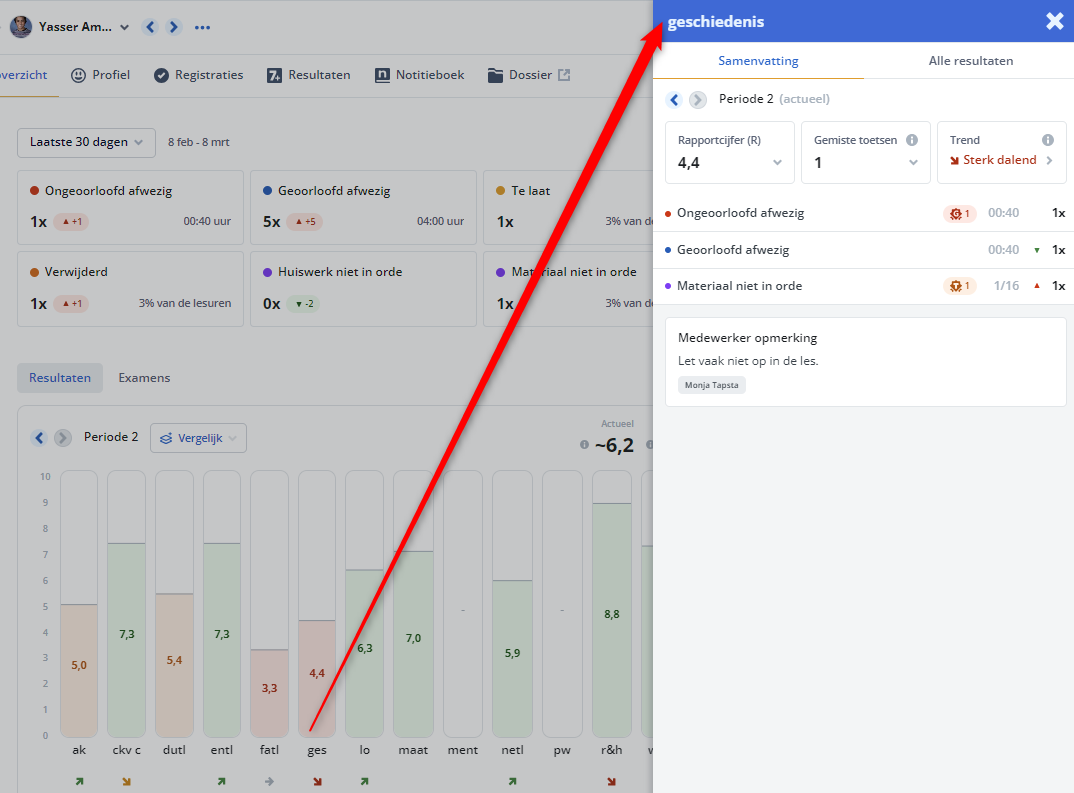Click the Trend info icon
Image resolution: width=1074 pixels, height=793 pixels.
click(1047, 140)
